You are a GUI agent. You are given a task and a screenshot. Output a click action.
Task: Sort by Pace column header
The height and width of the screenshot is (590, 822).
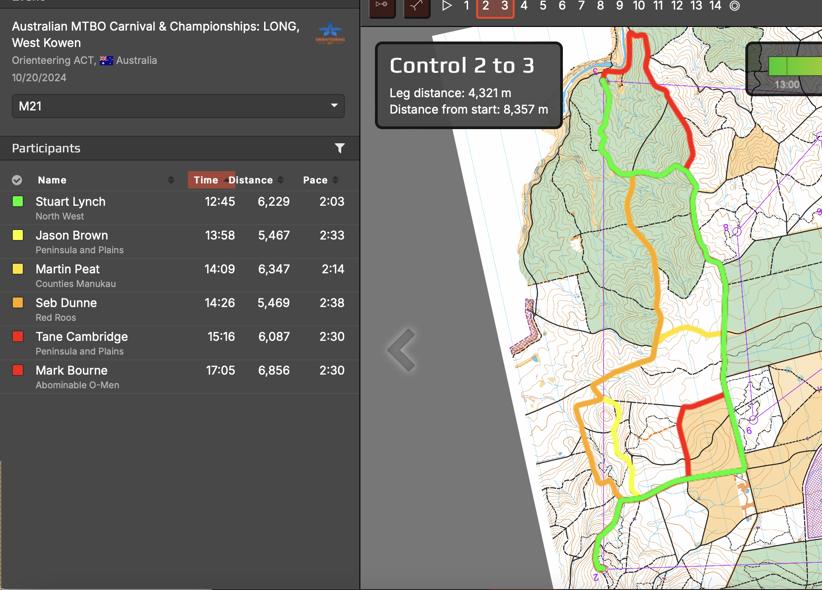(315, 180)
